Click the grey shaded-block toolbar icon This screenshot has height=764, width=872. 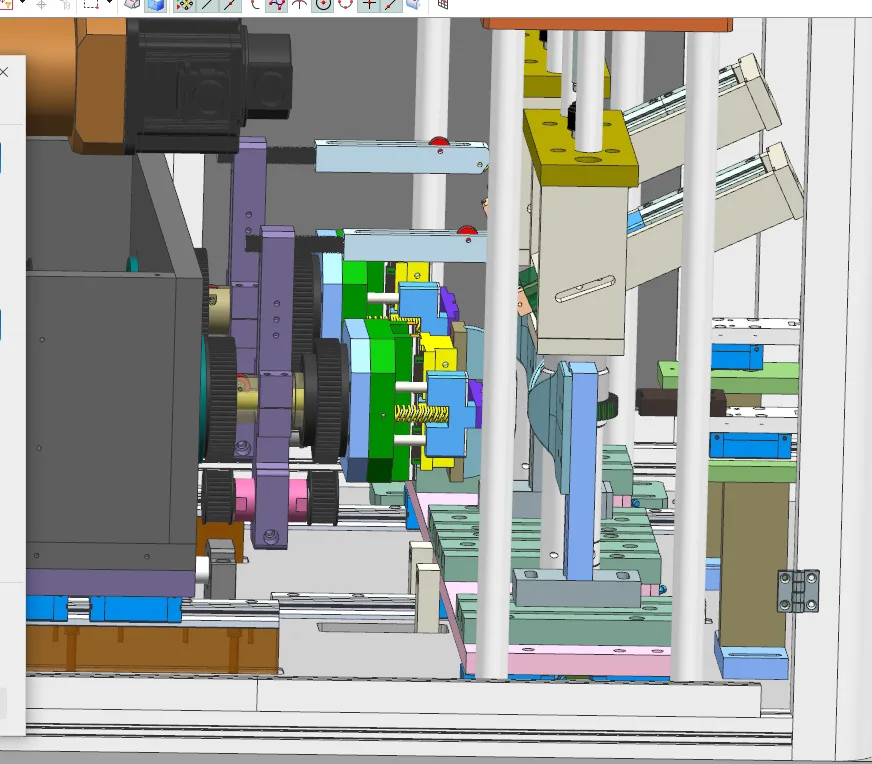(132, 4)
